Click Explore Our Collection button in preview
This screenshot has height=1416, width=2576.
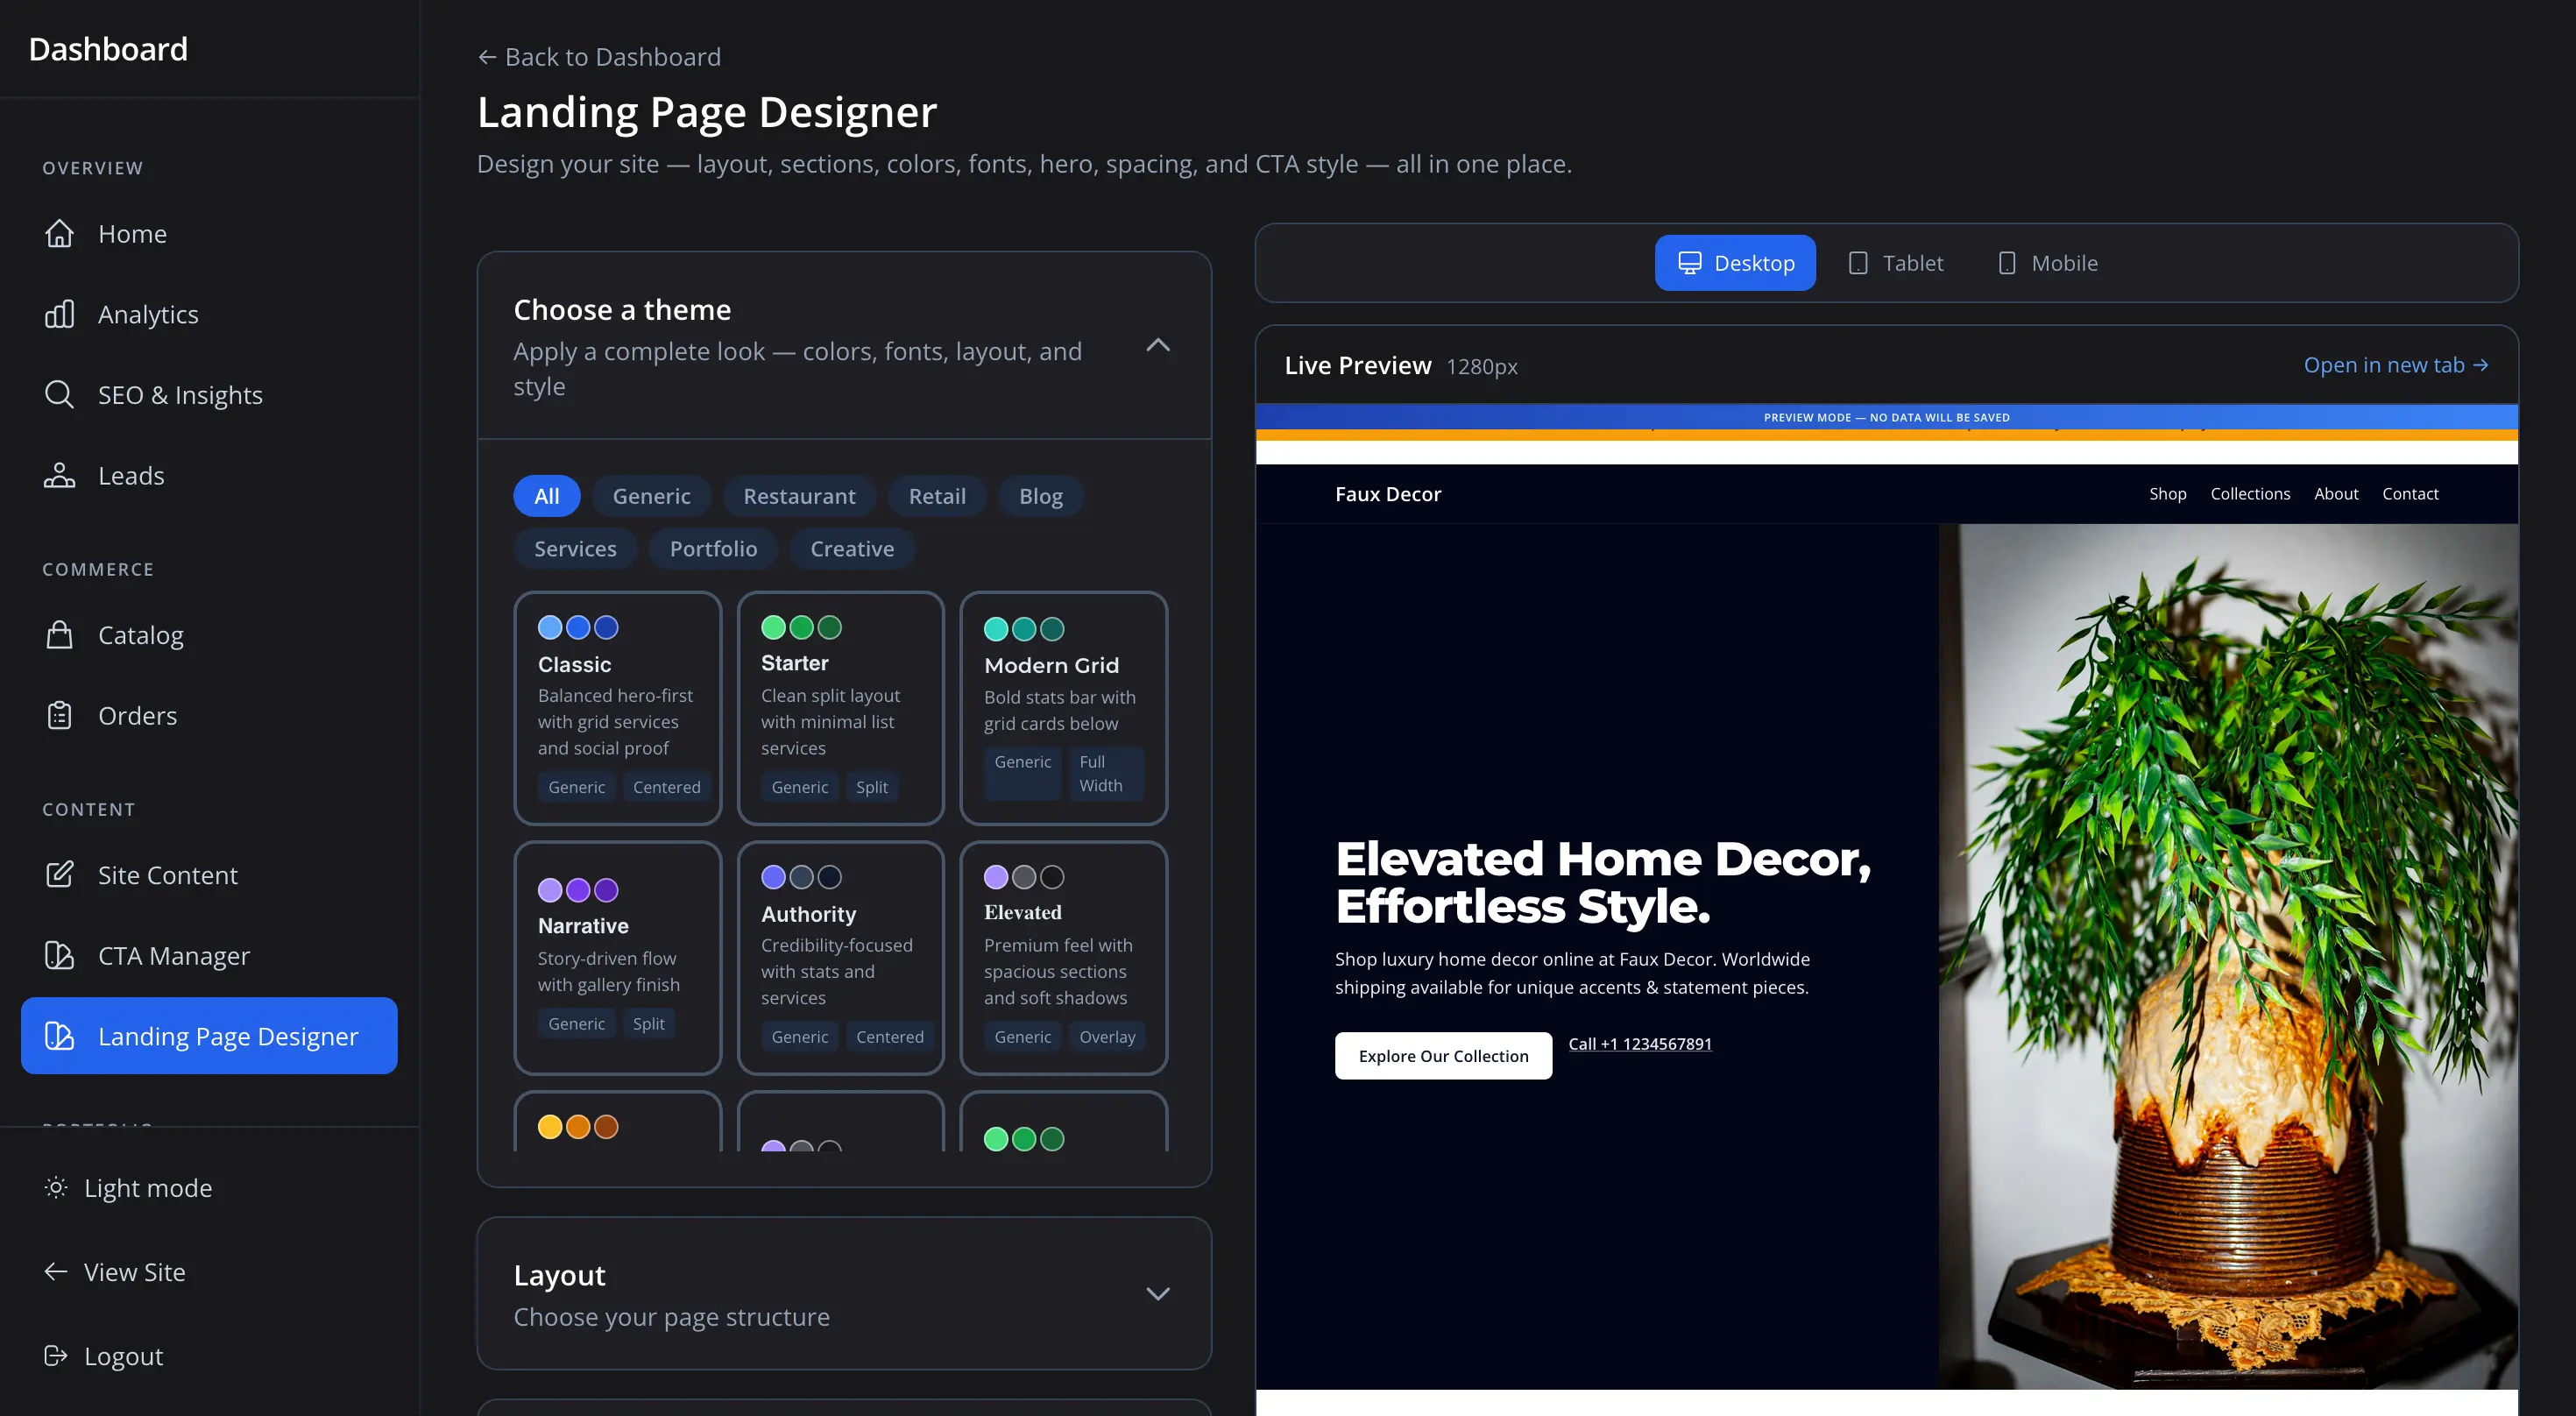1443,1055
